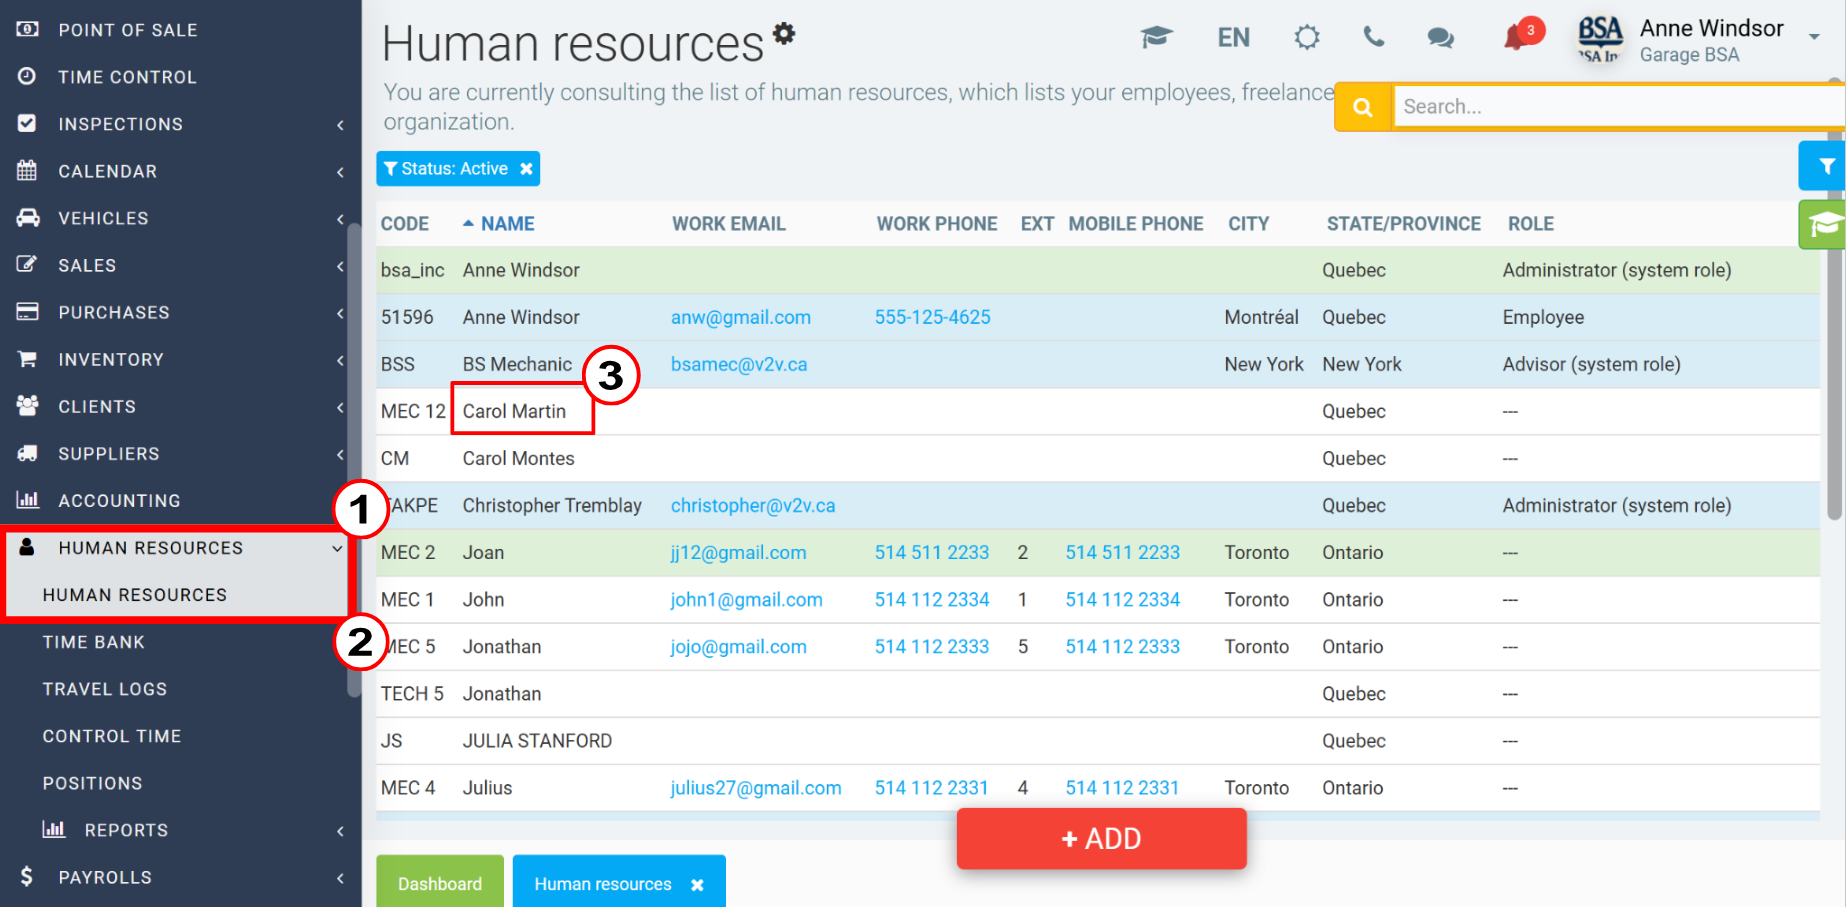Image resolution: width=1846 pixels, height=907 pixels.
Task: Open the blue filter panel button
Action: click(1823, 166)
